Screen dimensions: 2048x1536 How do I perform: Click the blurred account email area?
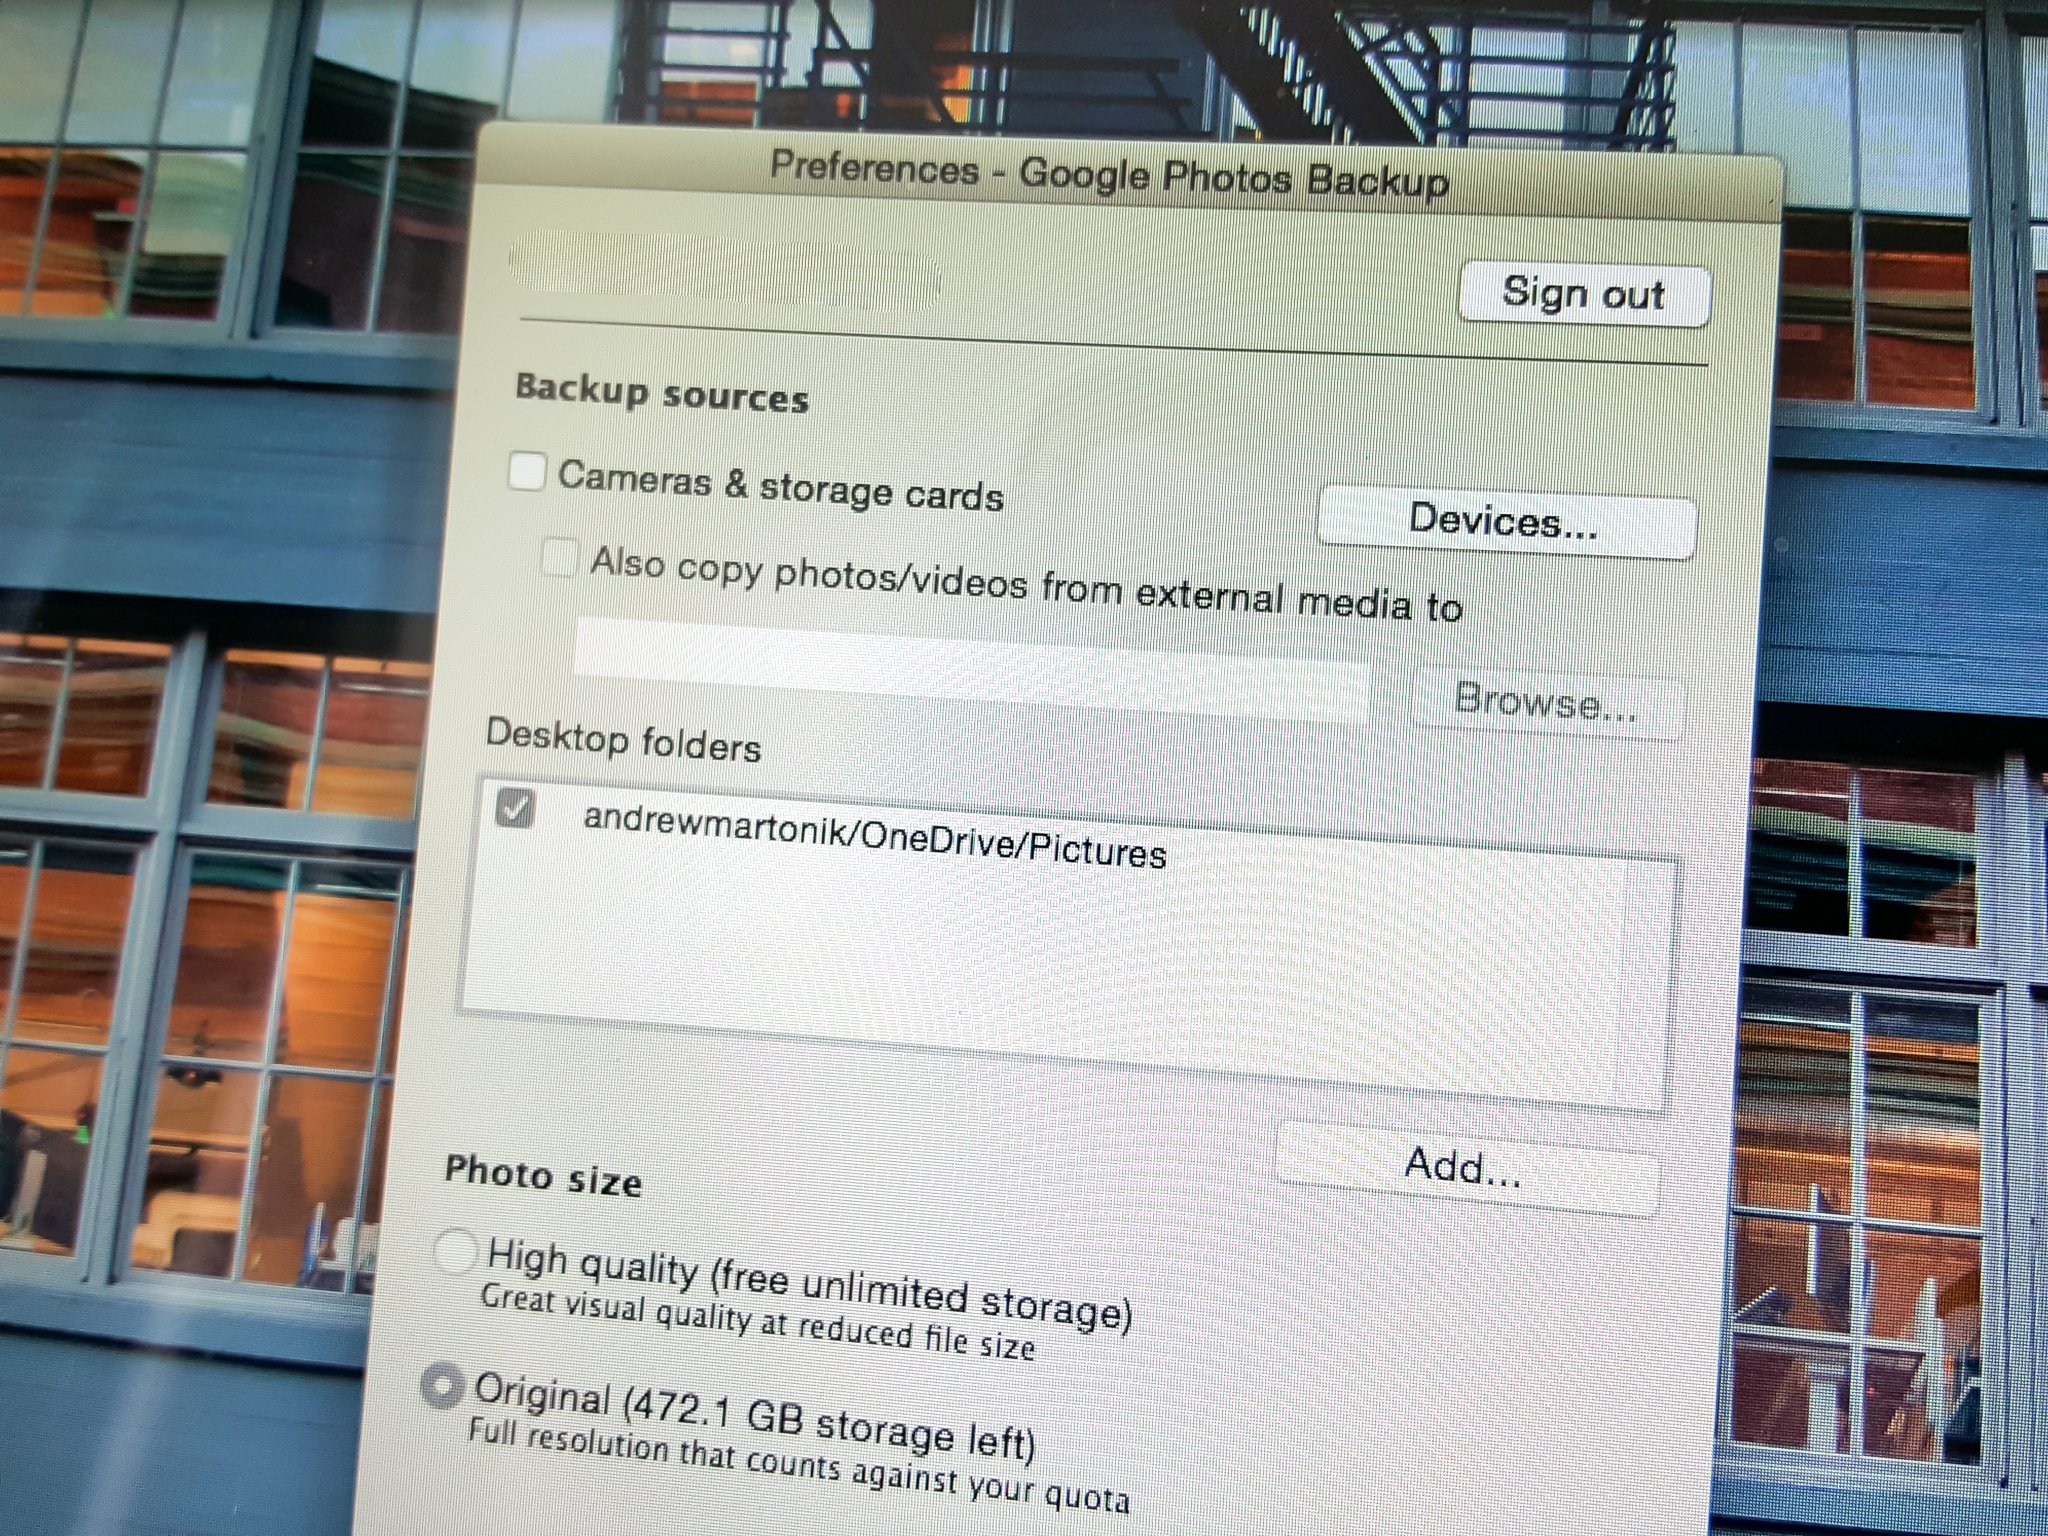pos(724,268)
